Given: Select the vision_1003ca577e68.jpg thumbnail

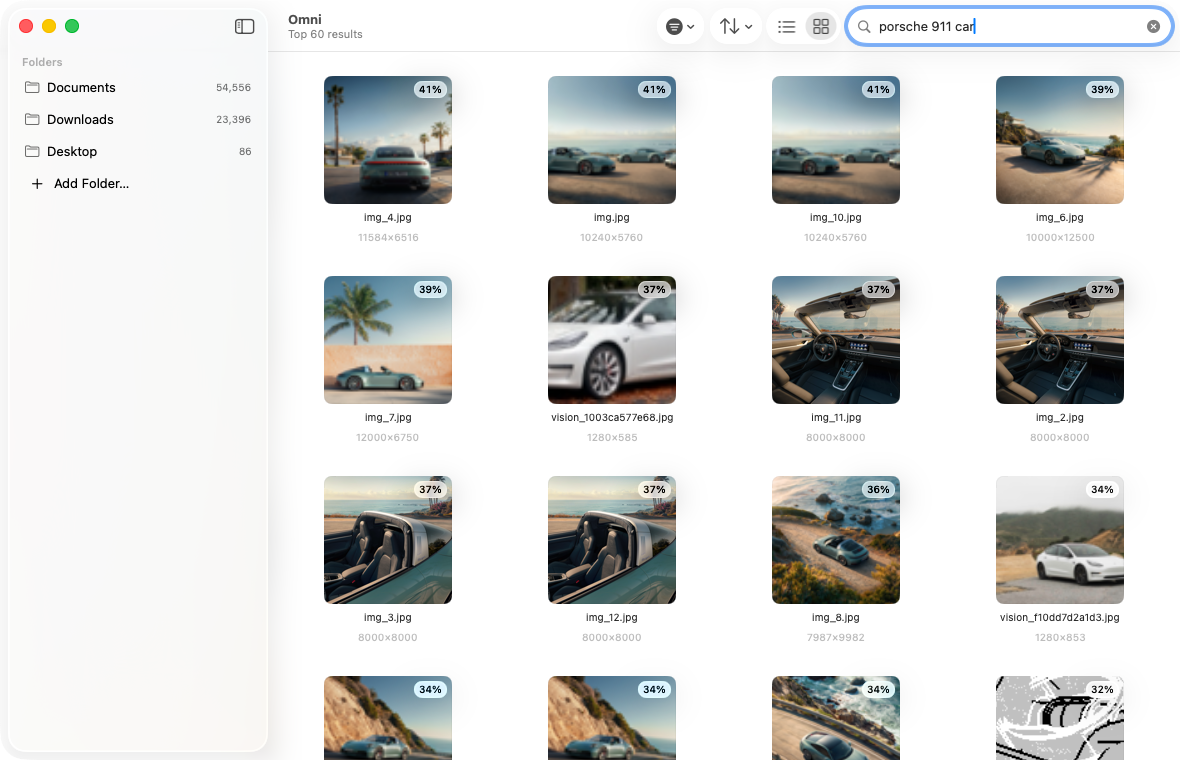Looking at the screenshot, I should [612, 340].
